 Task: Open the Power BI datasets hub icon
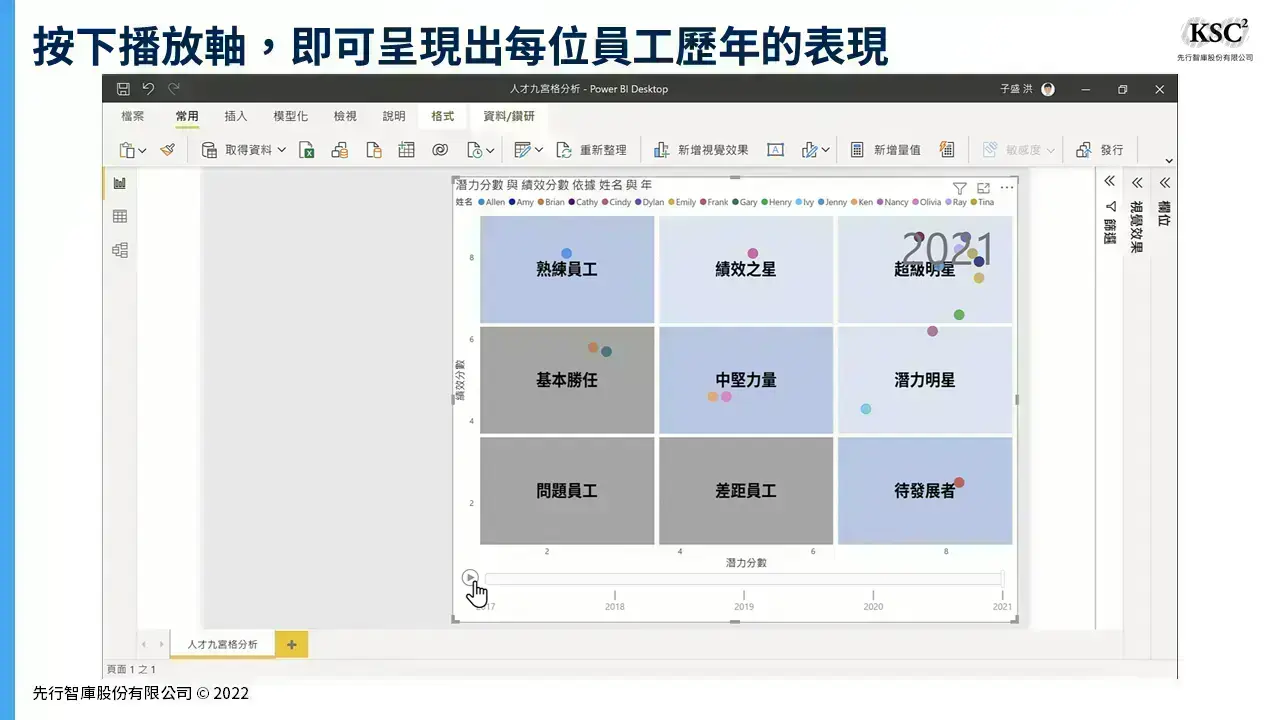point(340,150)
